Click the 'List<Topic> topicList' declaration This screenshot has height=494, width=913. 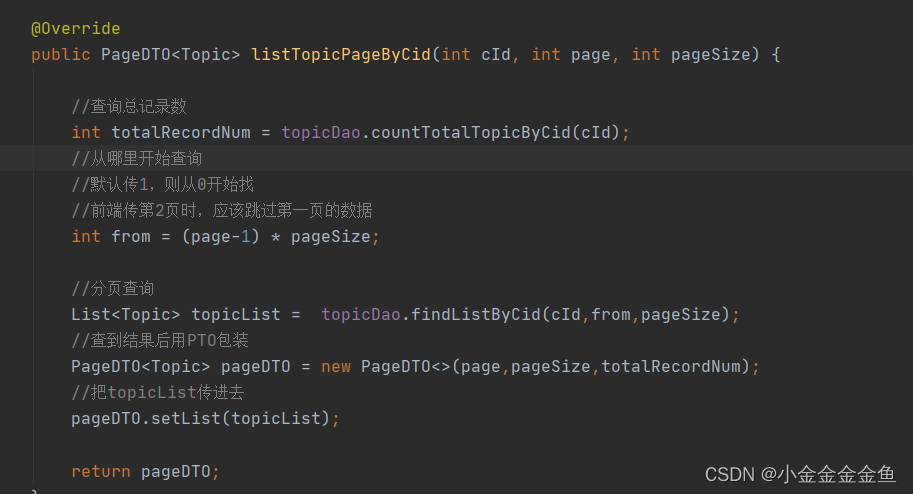coord(175,315)
